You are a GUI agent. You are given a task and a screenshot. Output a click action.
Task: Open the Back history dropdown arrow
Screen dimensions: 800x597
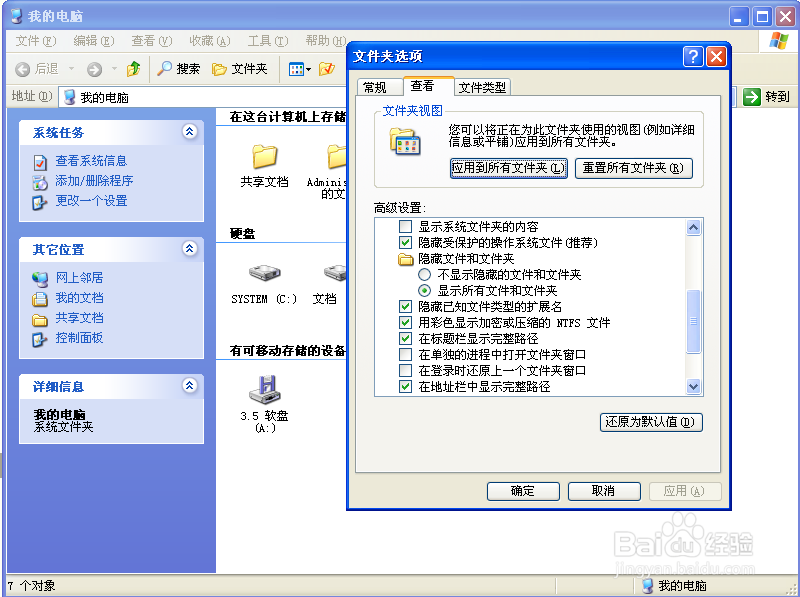pyautogui.click(x=71, y=68)
